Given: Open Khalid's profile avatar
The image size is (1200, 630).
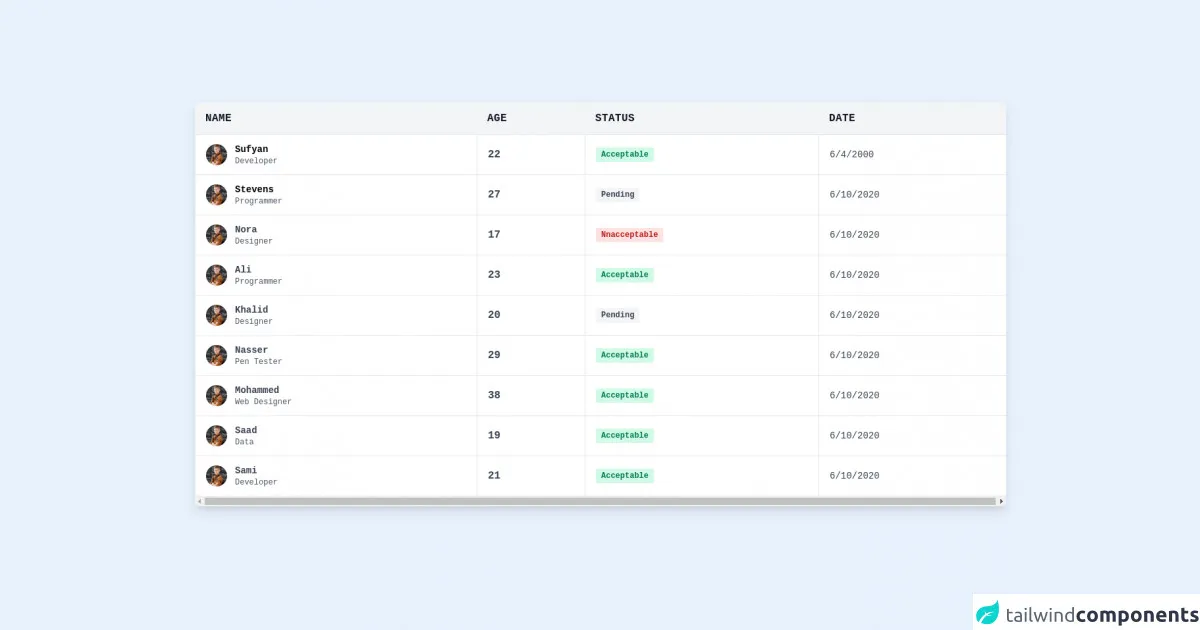Looking at the screenshot, I should (x=216, y=315).
